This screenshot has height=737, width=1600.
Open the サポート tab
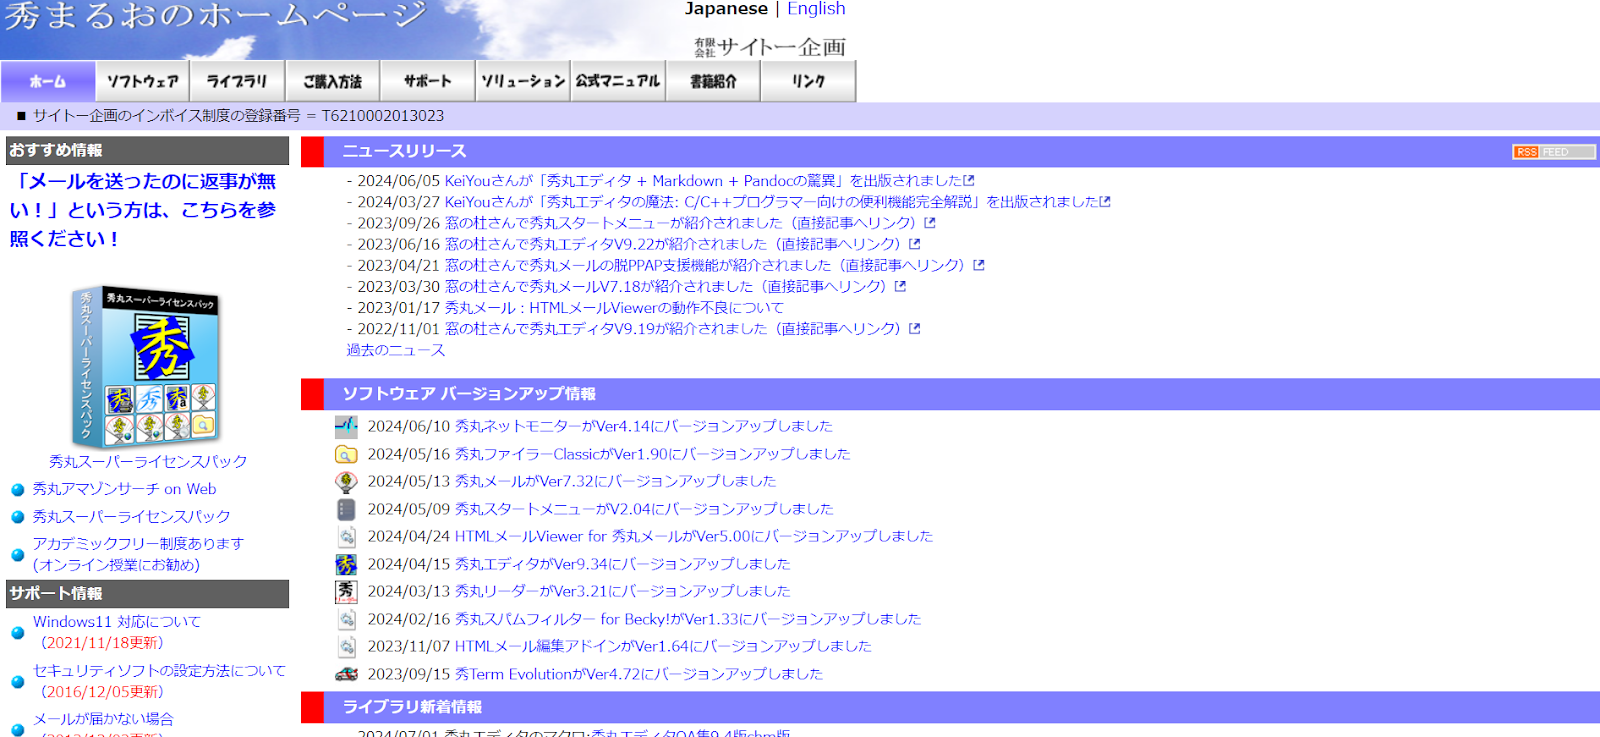(x=428, y=81)
